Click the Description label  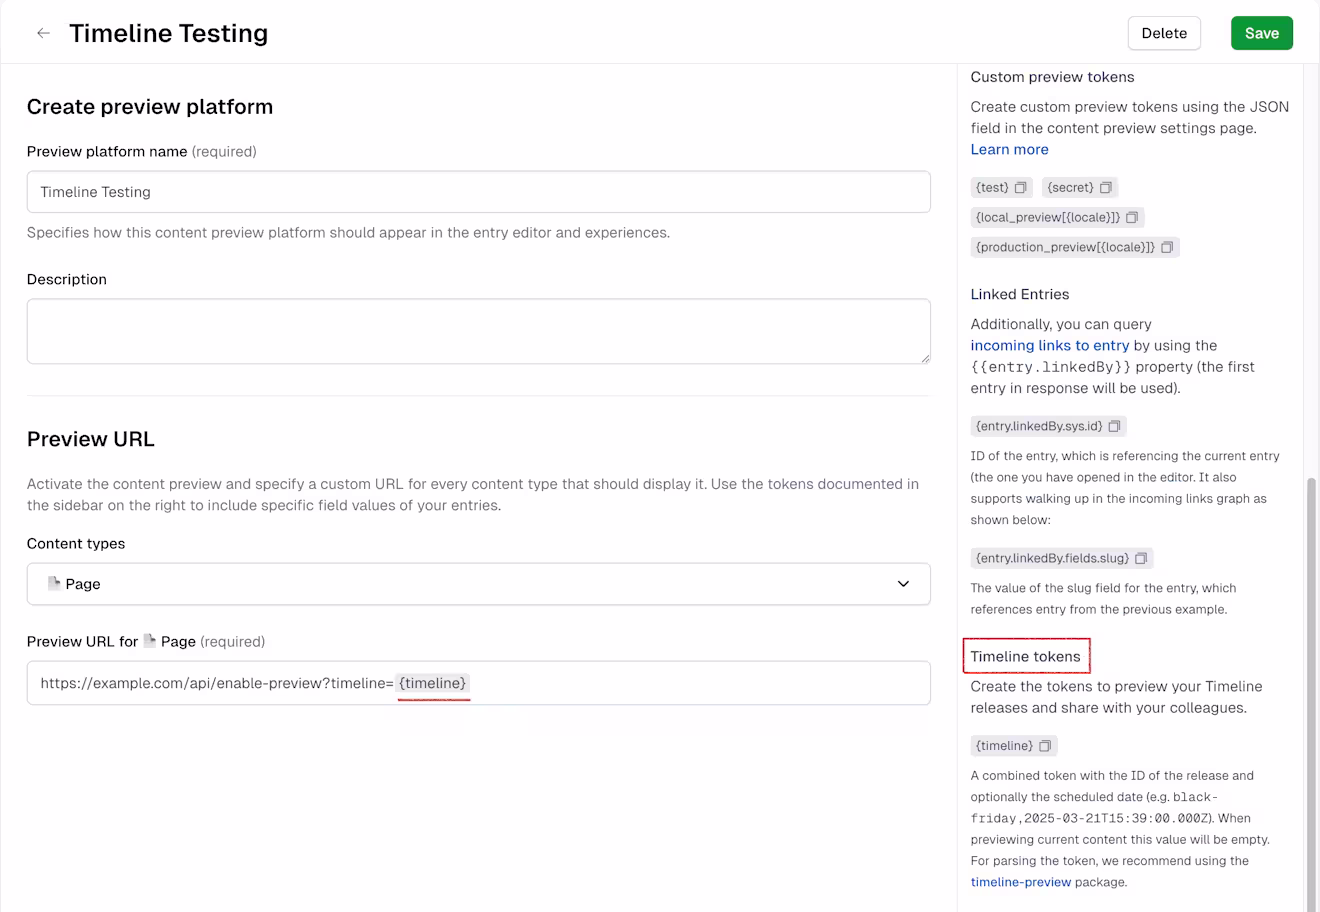(x=67, y=279)
